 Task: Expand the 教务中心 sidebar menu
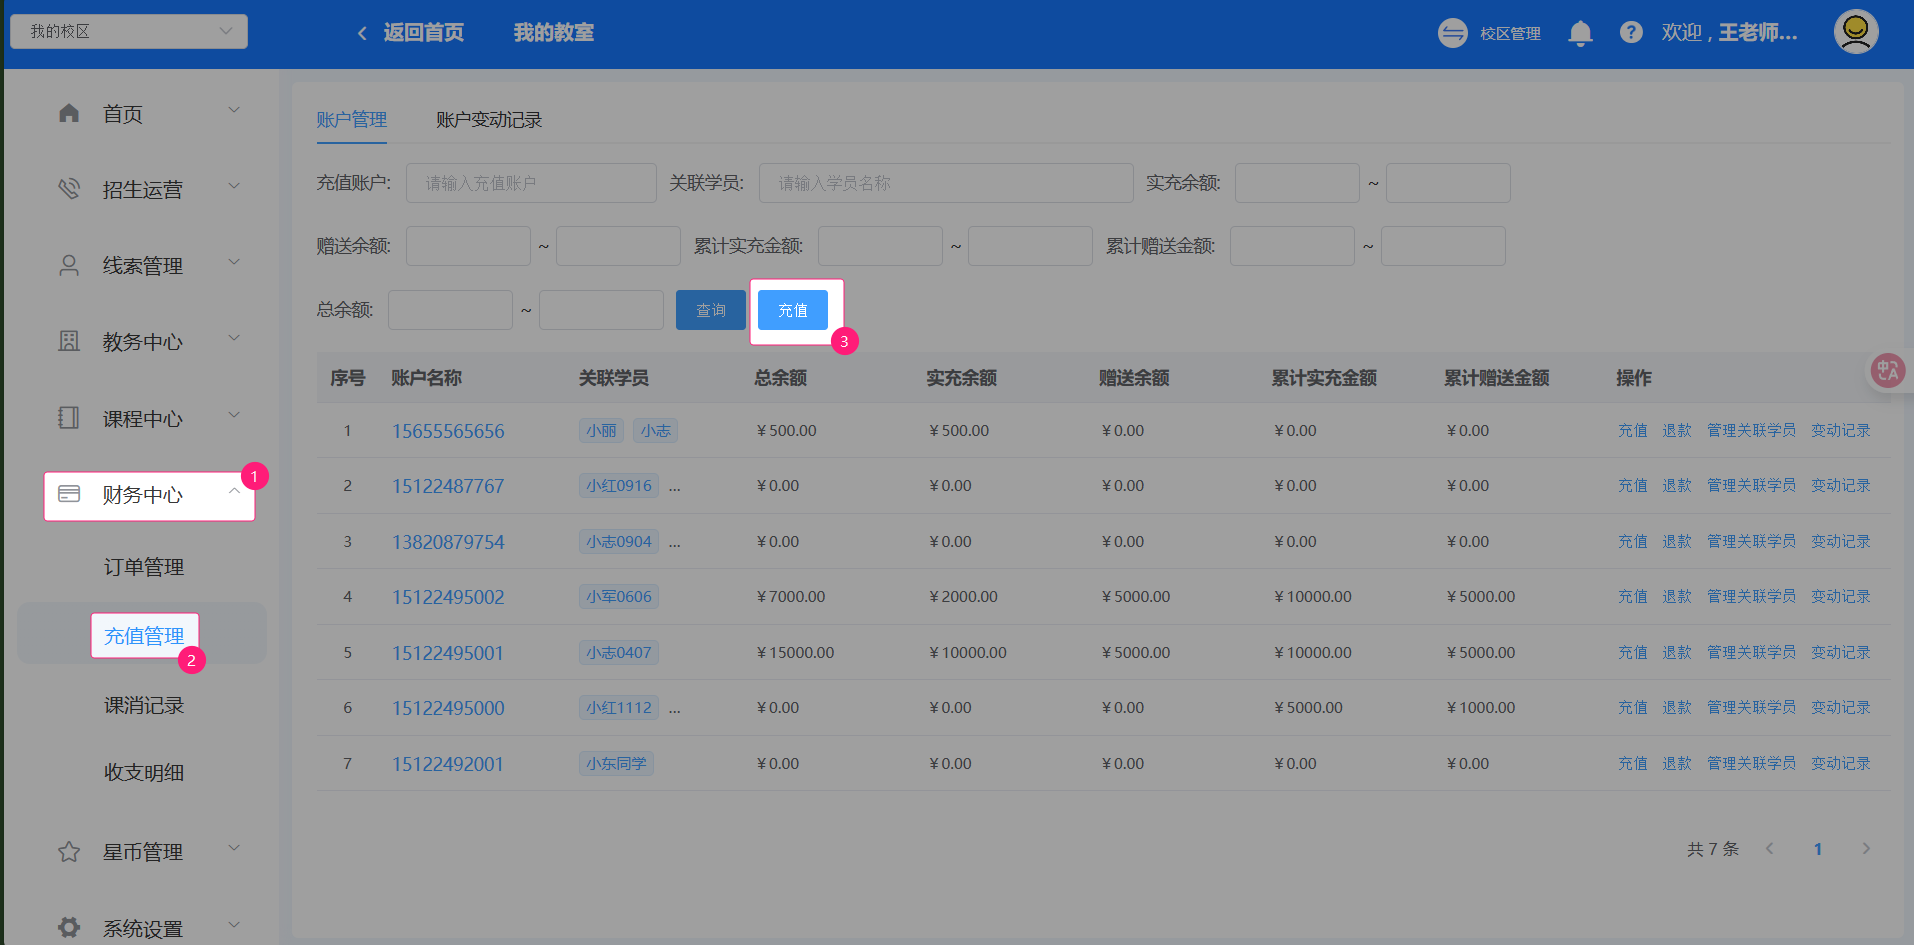tap(142, 342)
